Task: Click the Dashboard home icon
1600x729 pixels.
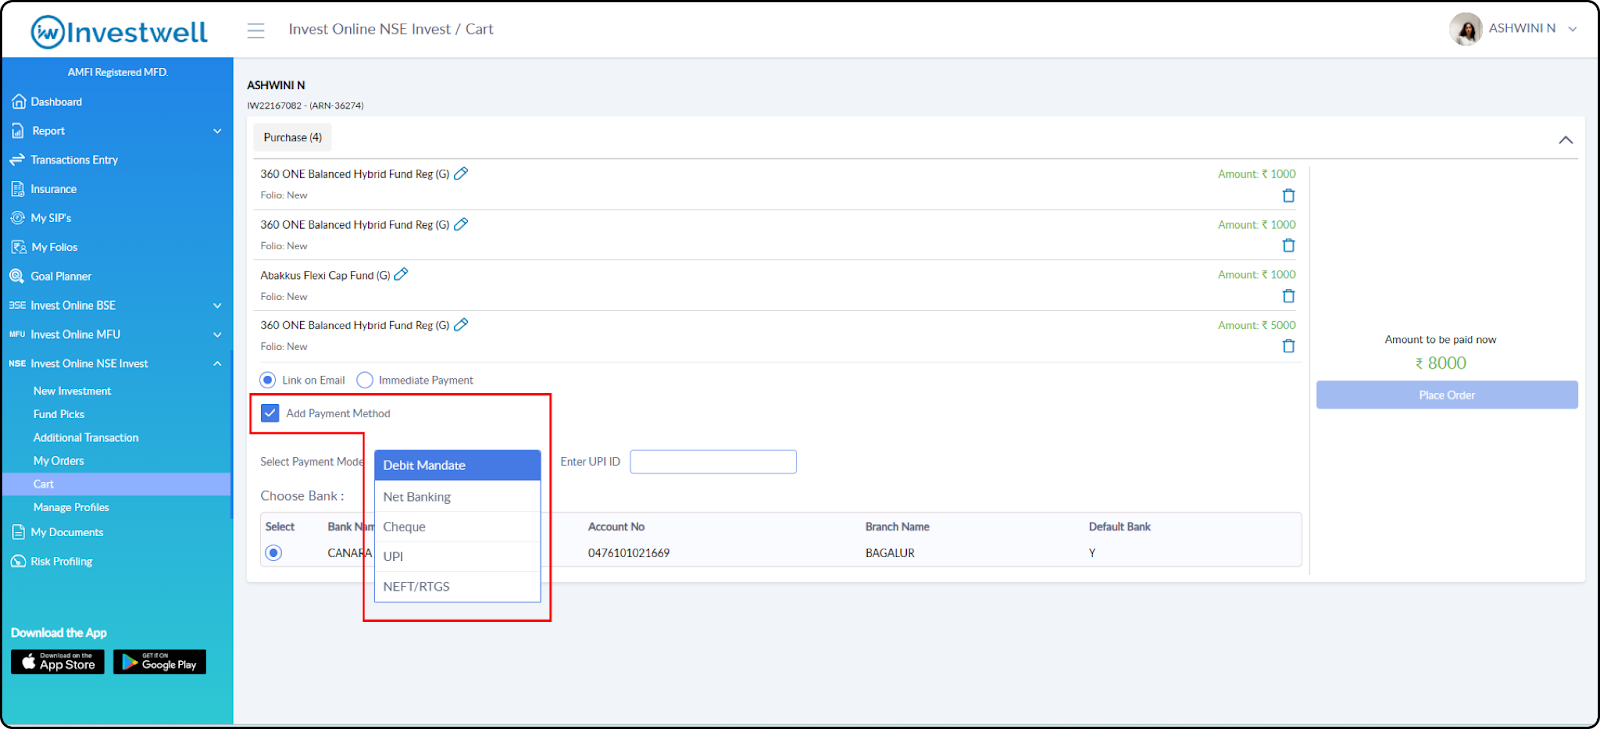Action: click(18, 102)
